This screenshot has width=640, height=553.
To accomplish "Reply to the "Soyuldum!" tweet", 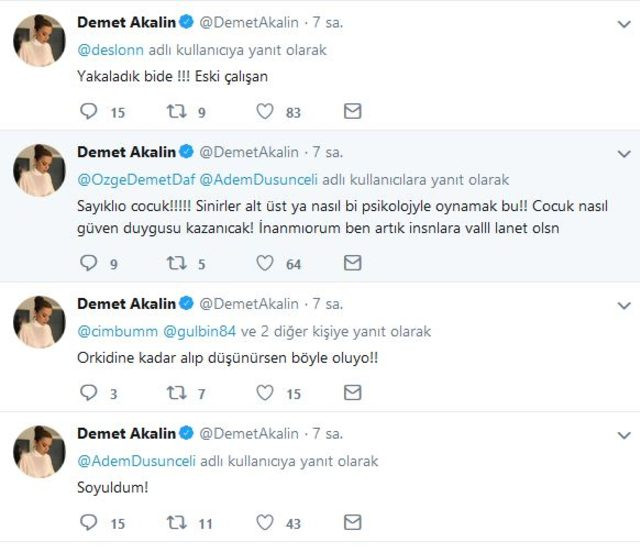I will (88, 522).
